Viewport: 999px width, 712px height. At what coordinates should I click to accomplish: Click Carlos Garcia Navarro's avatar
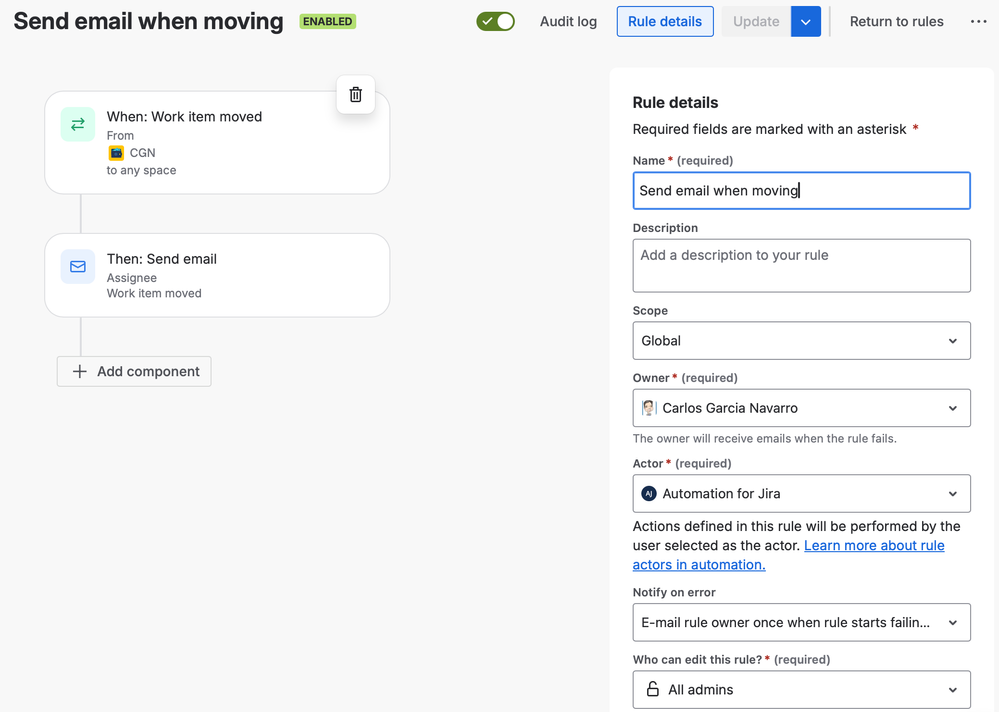click(x=649, y=408)
